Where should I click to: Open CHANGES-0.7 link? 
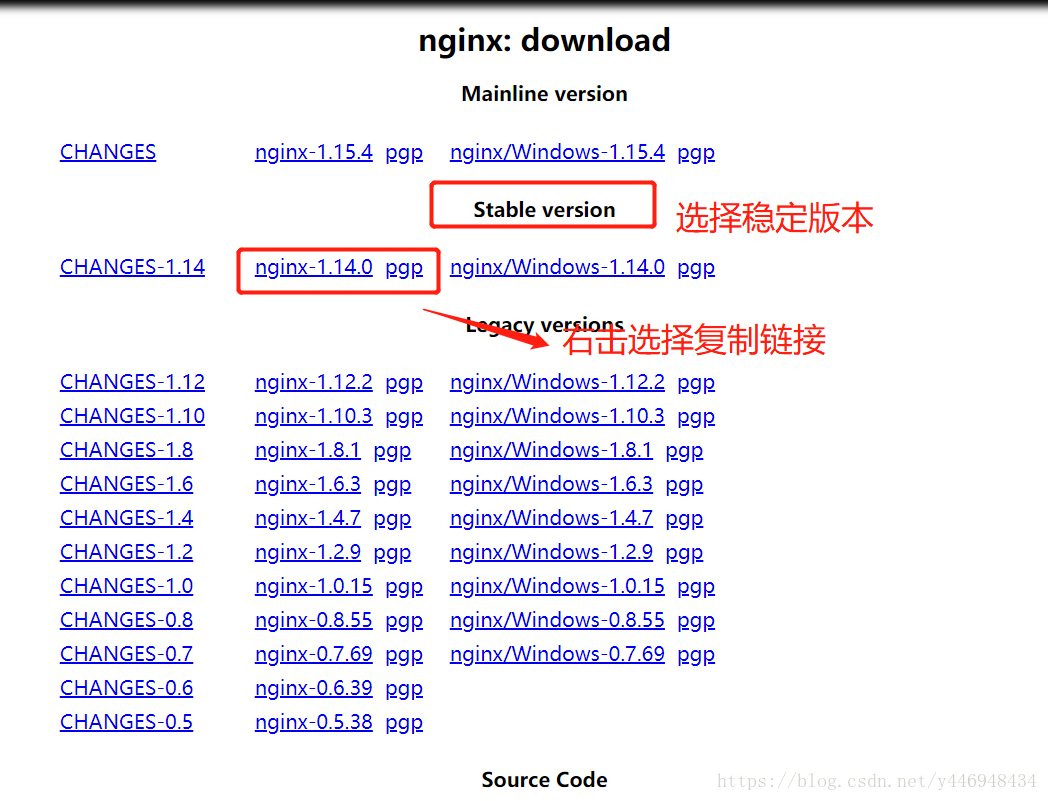click(x=126, y=655)
